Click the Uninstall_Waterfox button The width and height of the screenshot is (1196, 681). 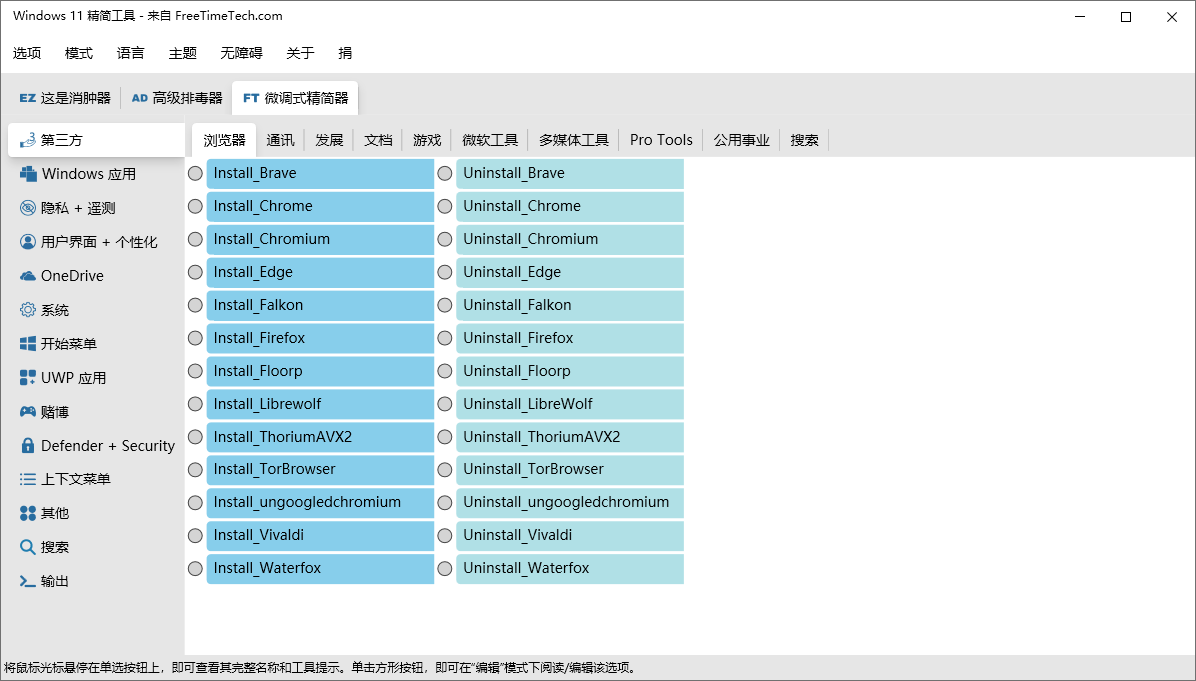pos(569,568)
